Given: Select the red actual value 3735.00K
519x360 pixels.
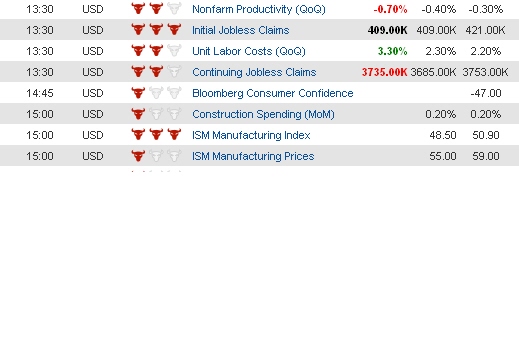Looking at the screenshot, I should (384, 72).
